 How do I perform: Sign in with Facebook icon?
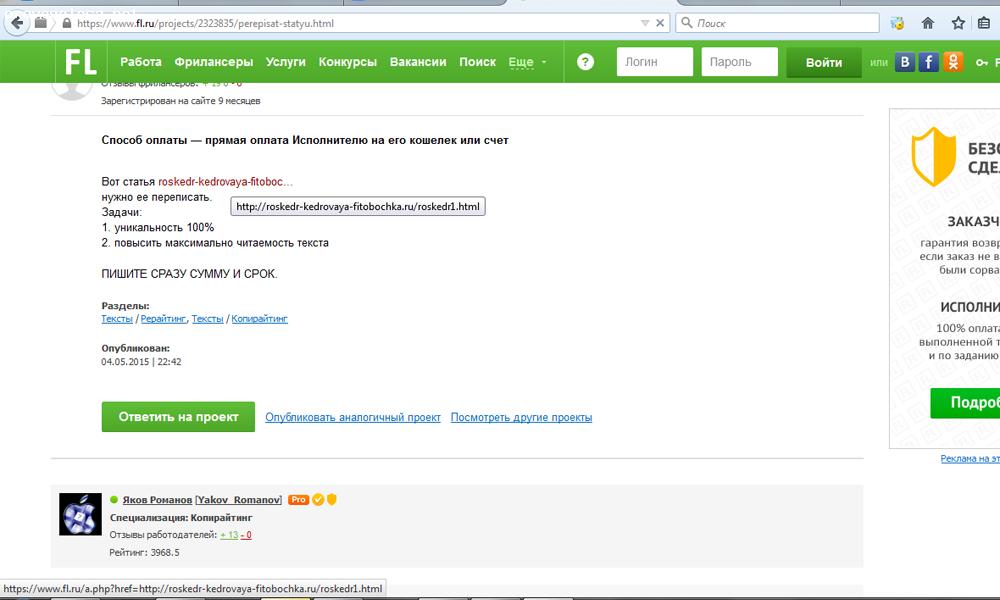tap(929, 62)
